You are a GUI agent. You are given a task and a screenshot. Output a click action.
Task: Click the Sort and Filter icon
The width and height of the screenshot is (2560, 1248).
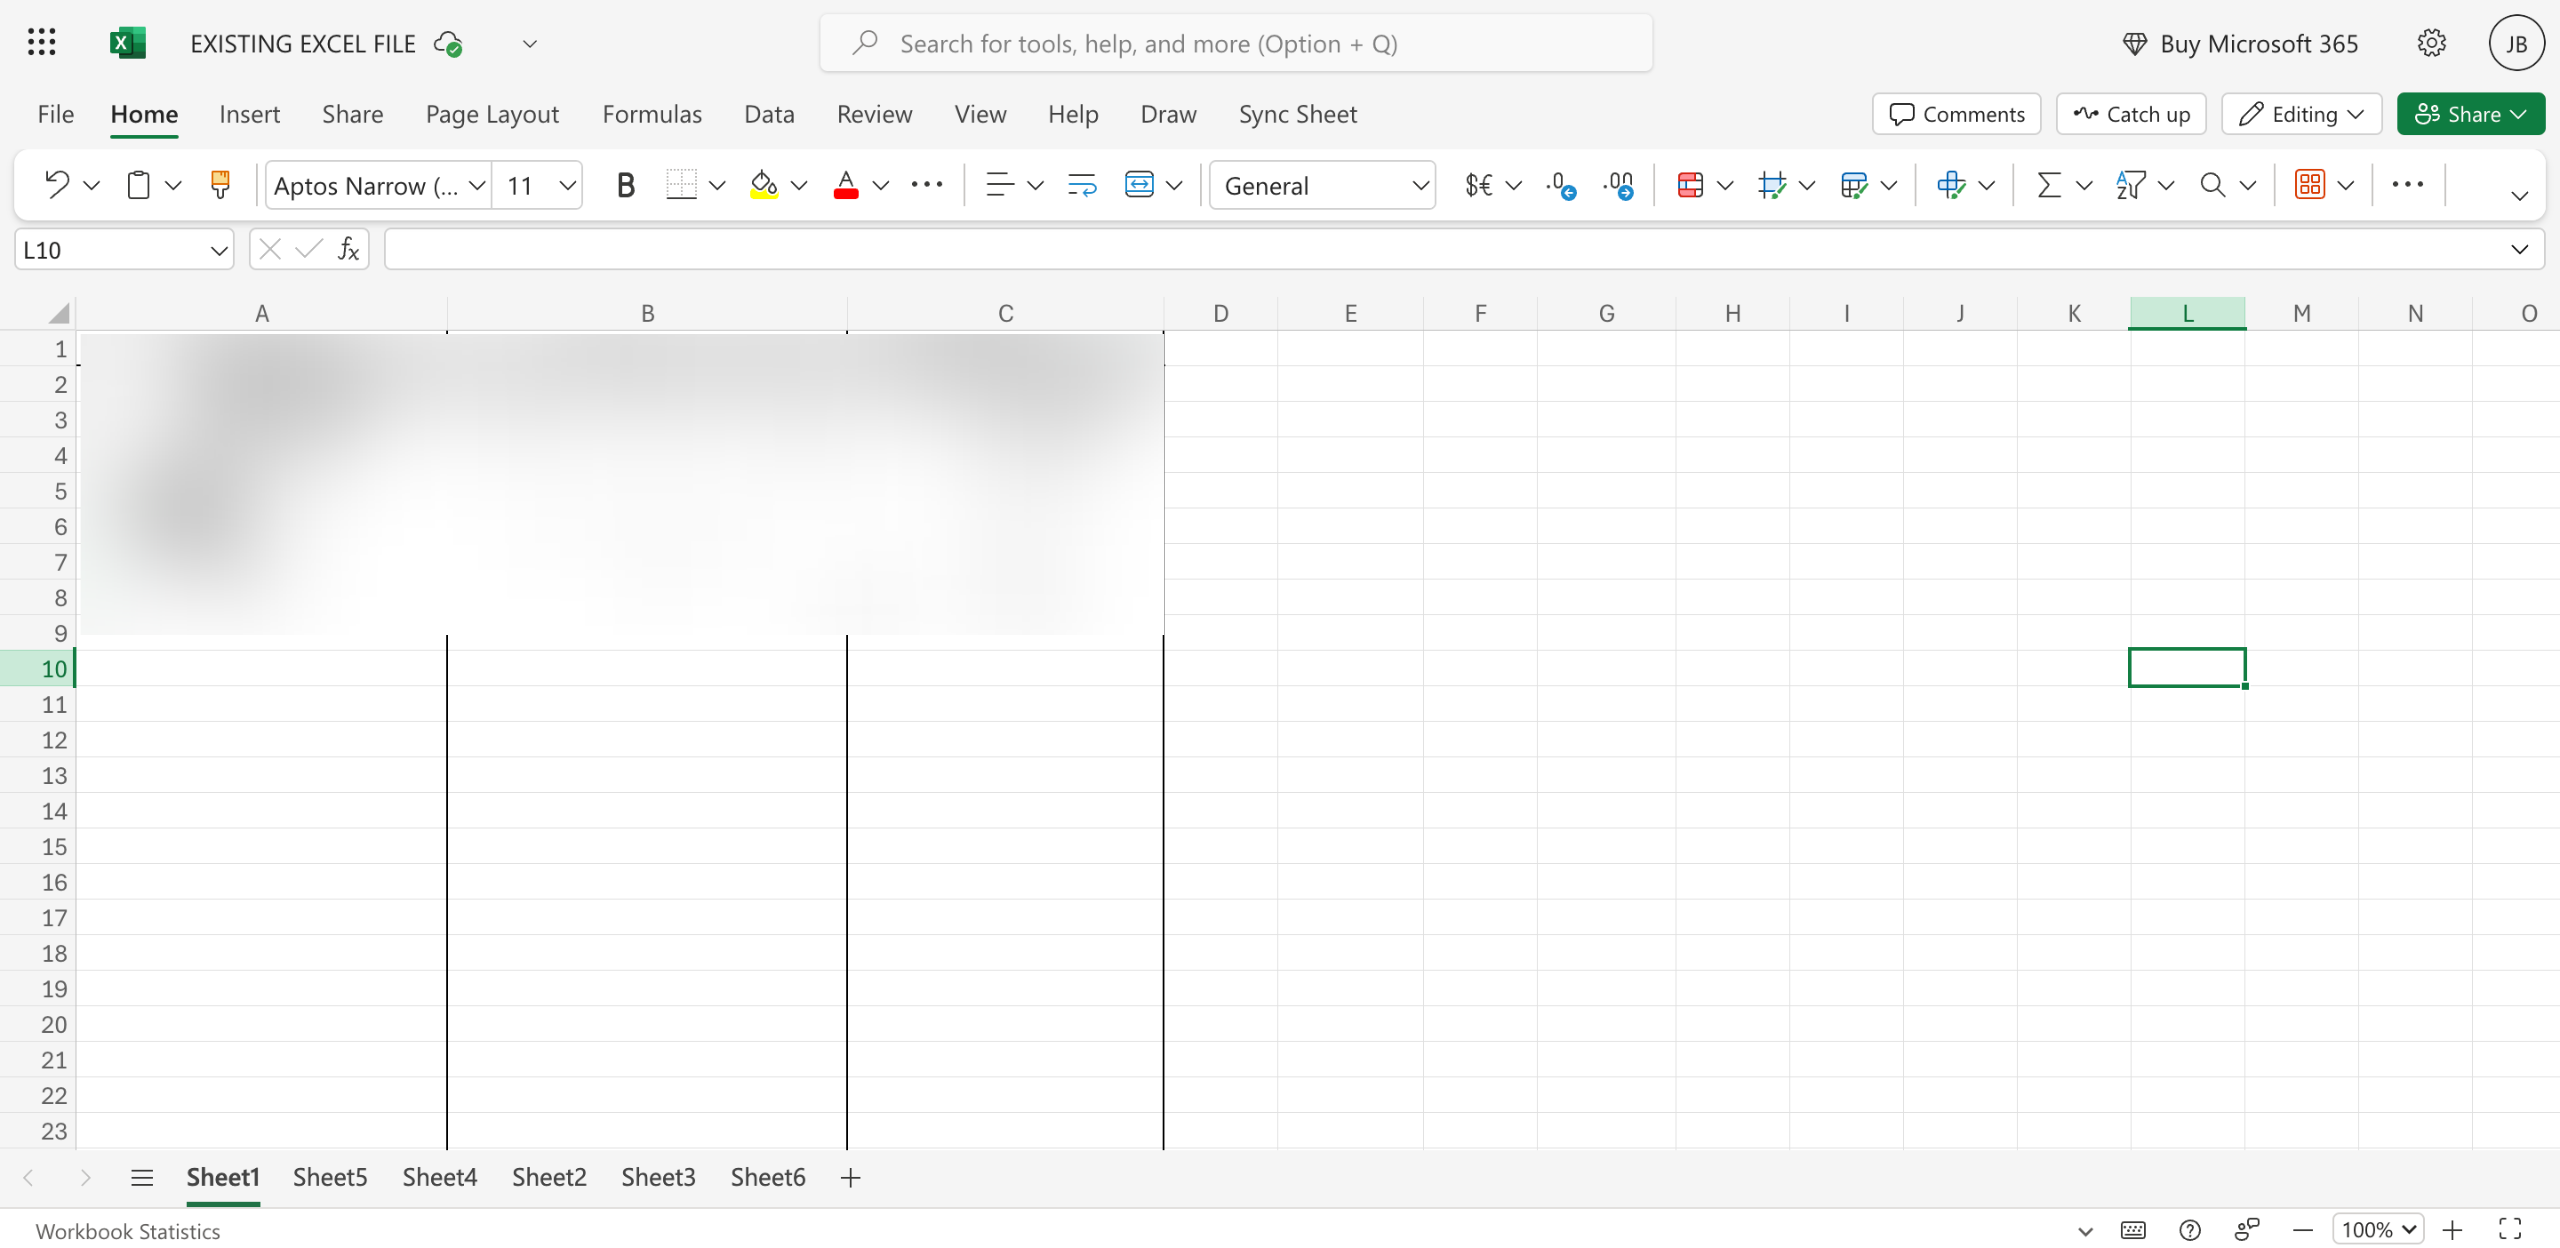[2131, 185]
